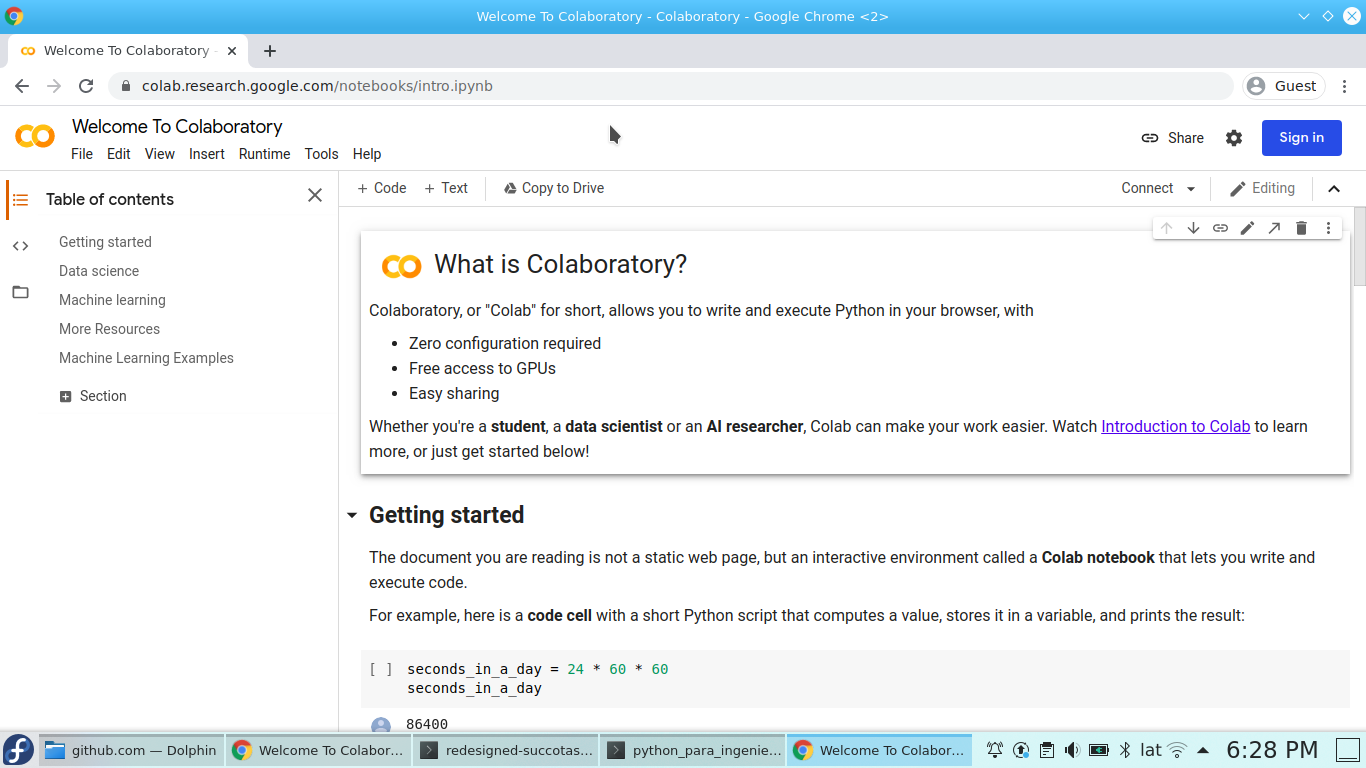
Task: Reload the page in Chrome
Action: (86, 86)
